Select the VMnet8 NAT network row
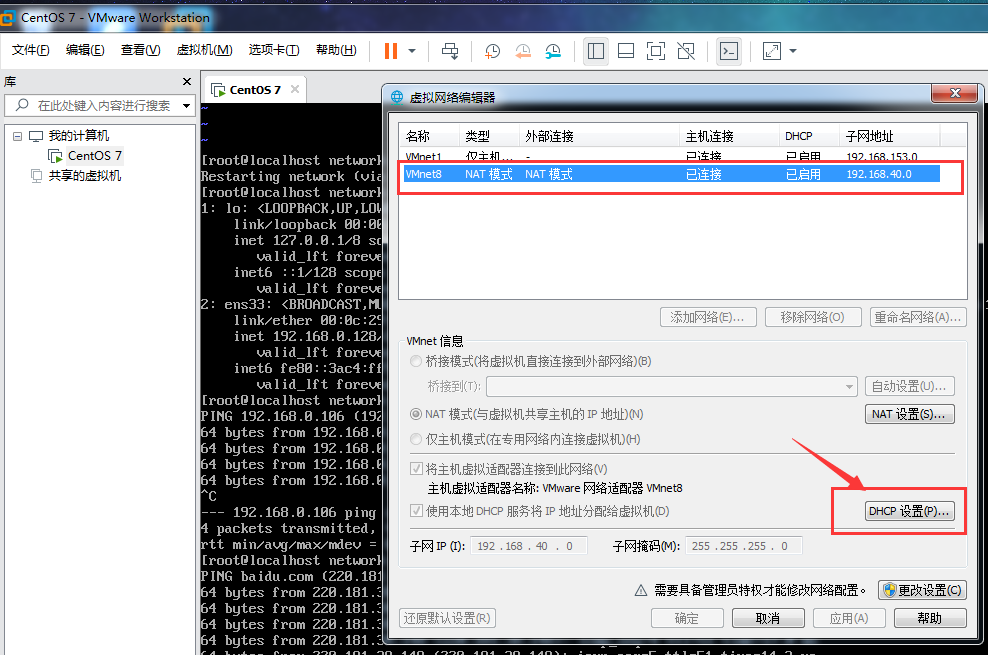The image size is (988, 655). 672,174
